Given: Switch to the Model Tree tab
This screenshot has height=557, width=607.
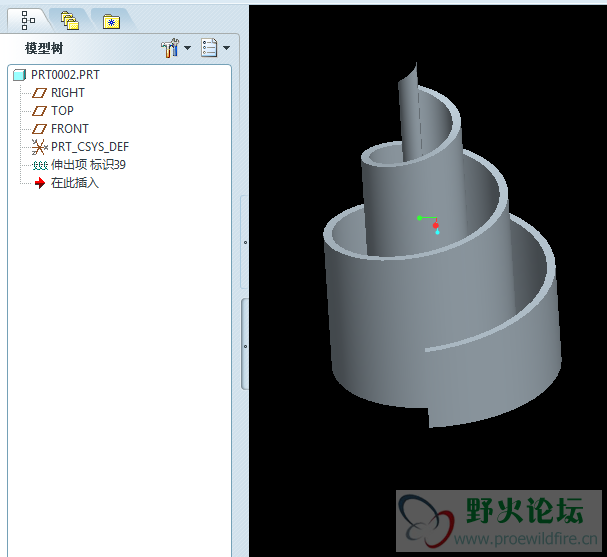Looking at the screenshot, I should point(28,20).
